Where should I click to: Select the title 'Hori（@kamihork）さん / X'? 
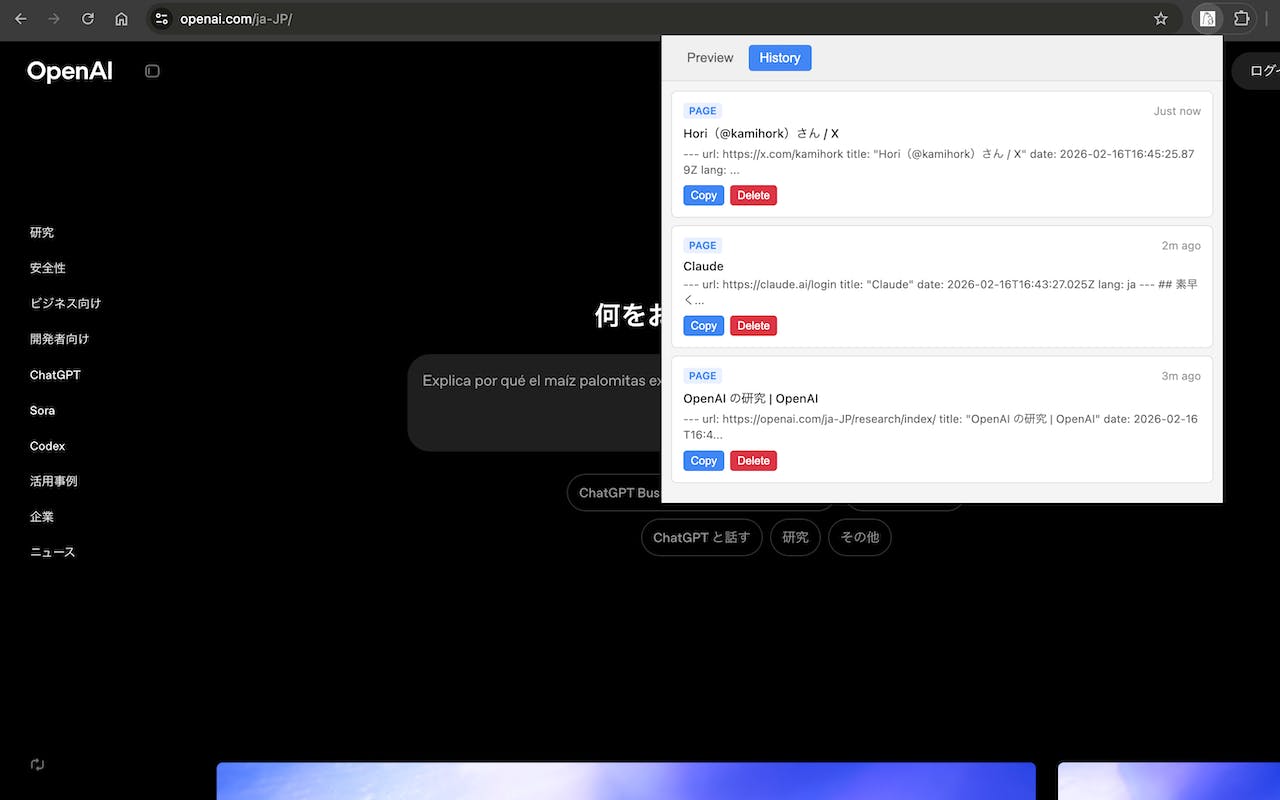[761, 133]
